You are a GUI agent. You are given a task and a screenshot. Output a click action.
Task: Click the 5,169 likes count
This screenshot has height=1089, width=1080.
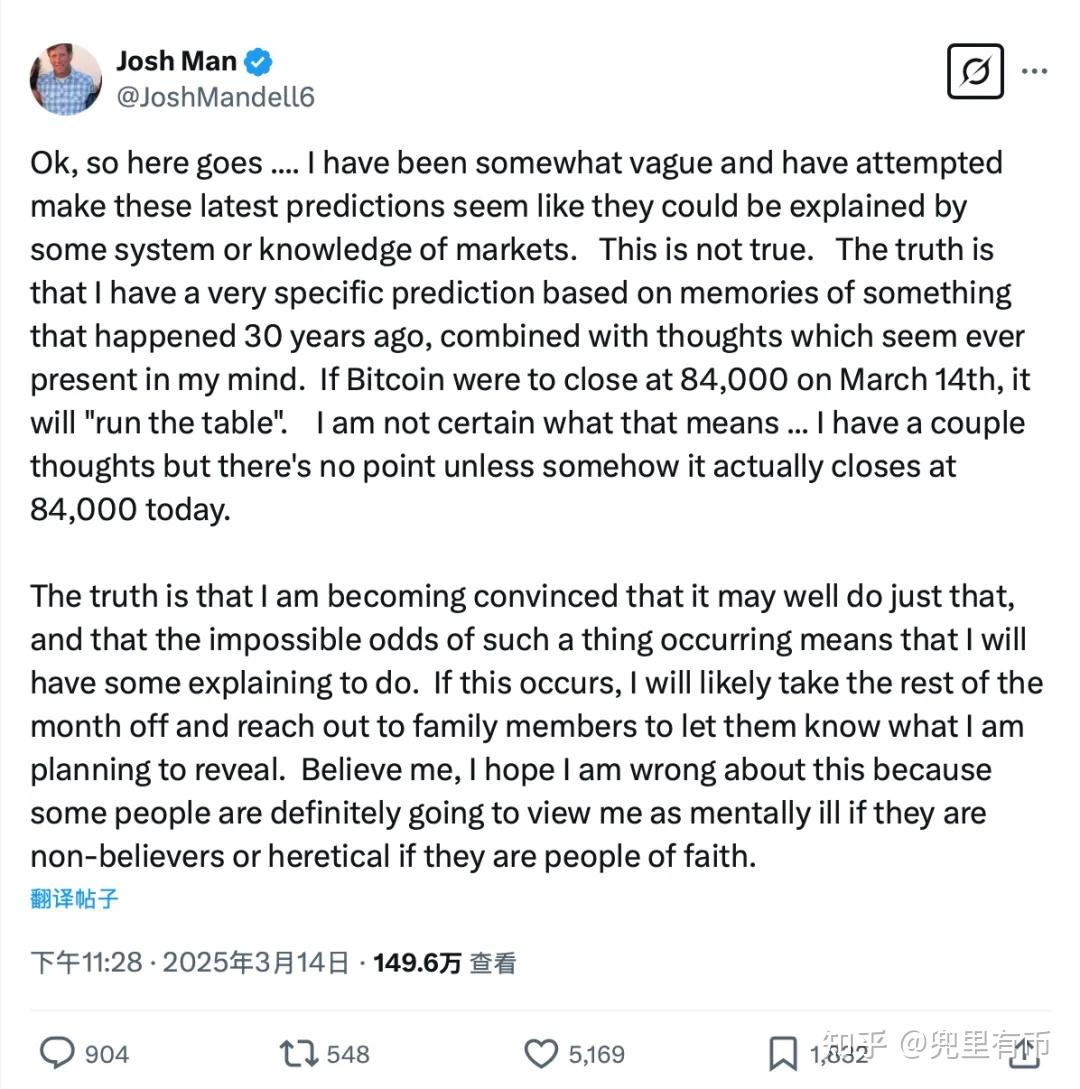click(x=596, y=1054)
